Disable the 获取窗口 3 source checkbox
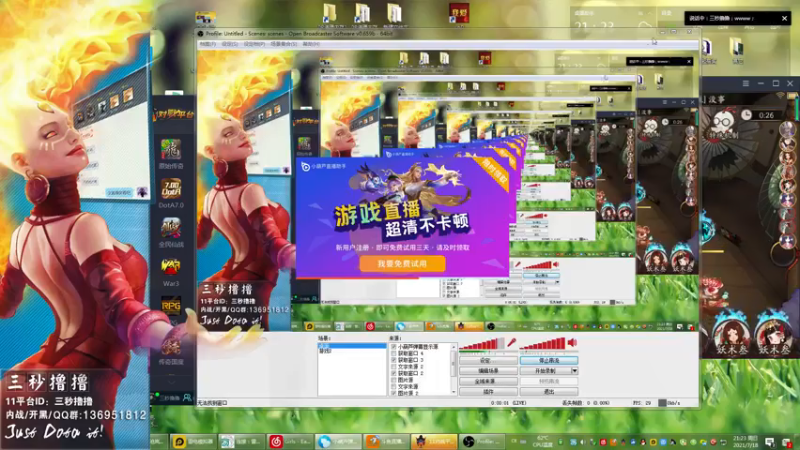Screen dimensions: 800x450 pos(394,360)
